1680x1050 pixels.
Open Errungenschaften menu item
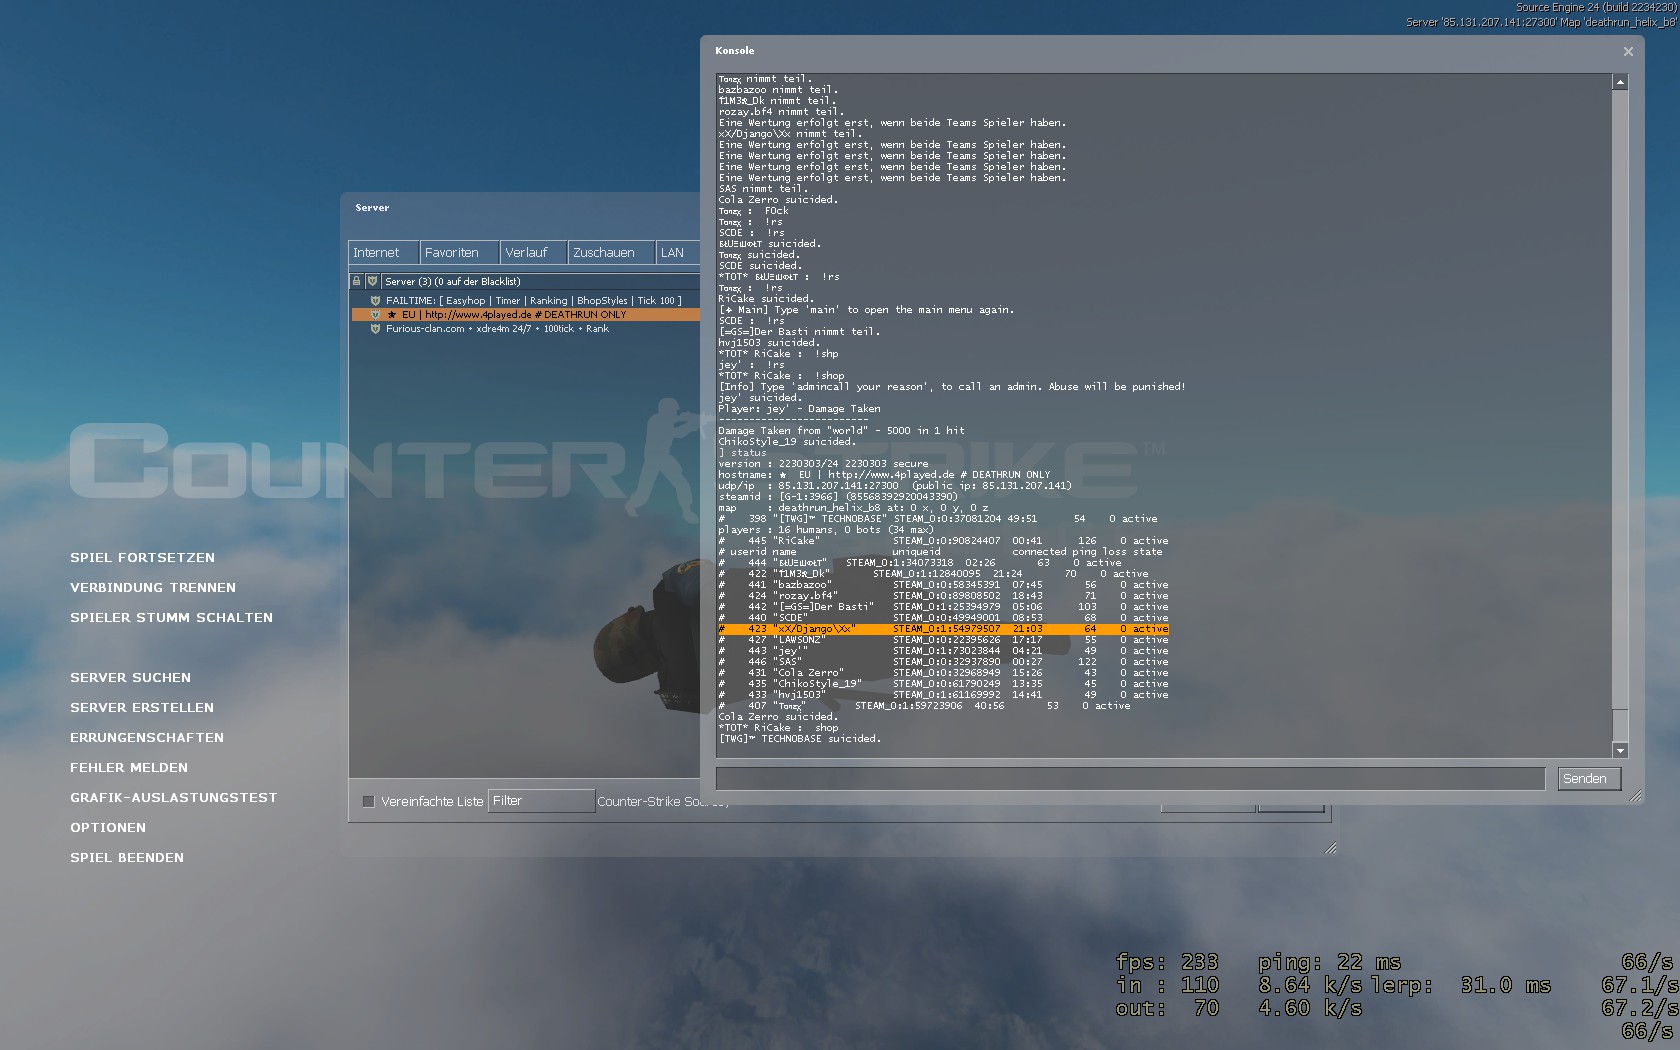click(147, 738)
